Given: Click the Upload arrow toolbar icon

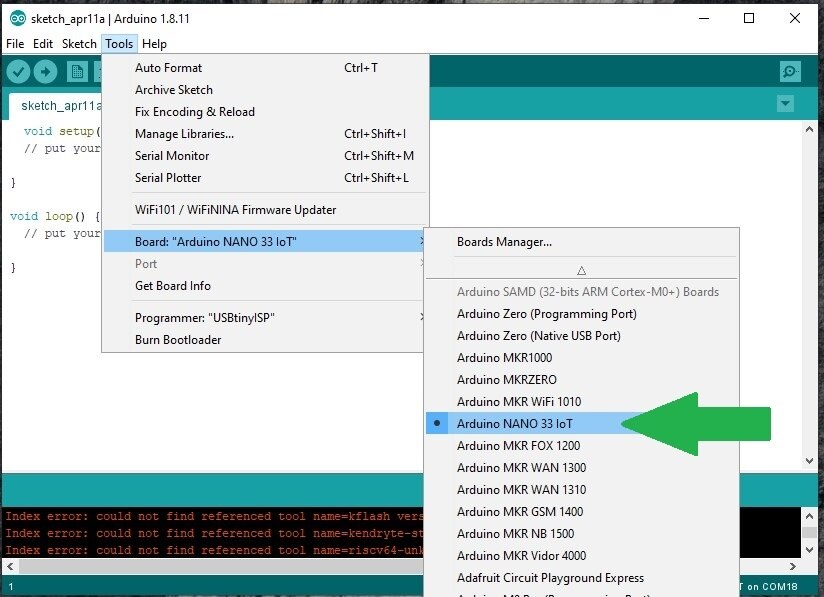Looking at the screenshot, I should point(45,71).
